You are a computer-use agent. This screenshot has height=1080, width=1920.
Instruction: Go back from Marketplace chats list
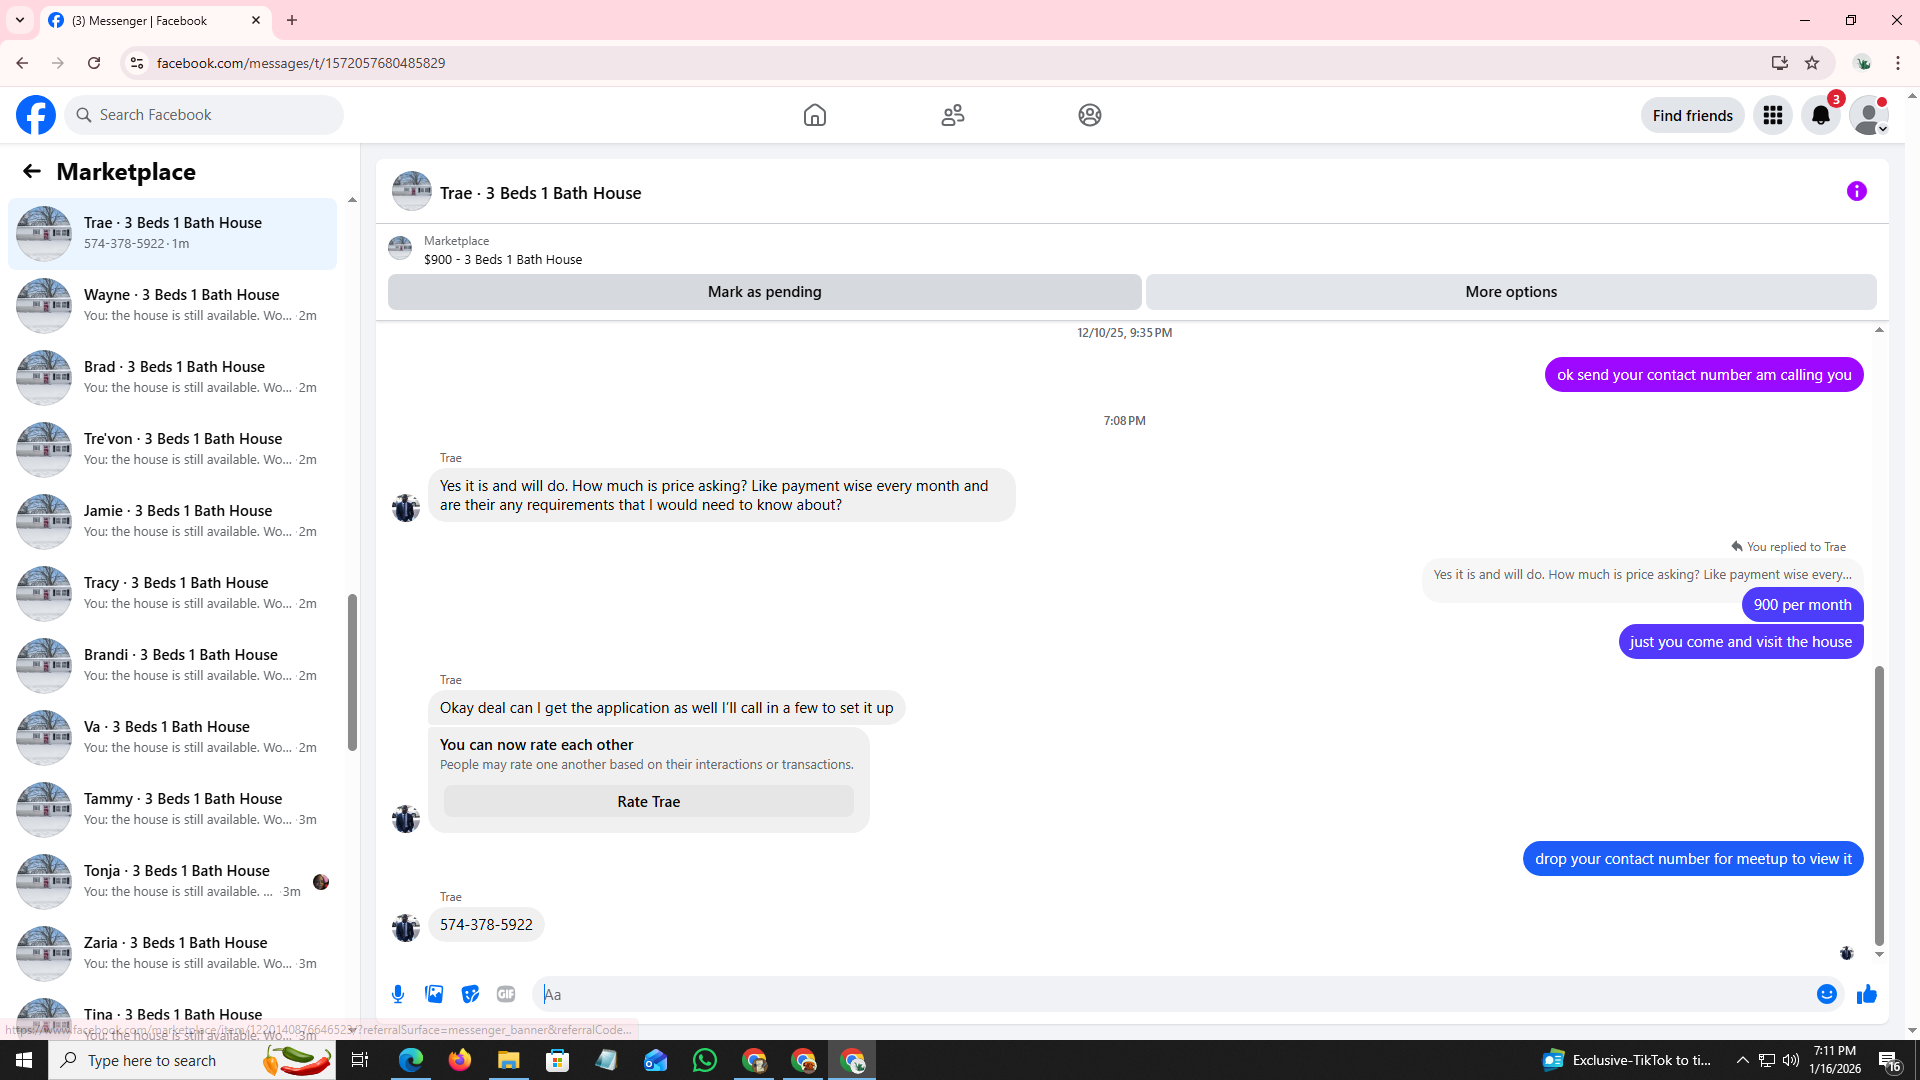point(32,171)
